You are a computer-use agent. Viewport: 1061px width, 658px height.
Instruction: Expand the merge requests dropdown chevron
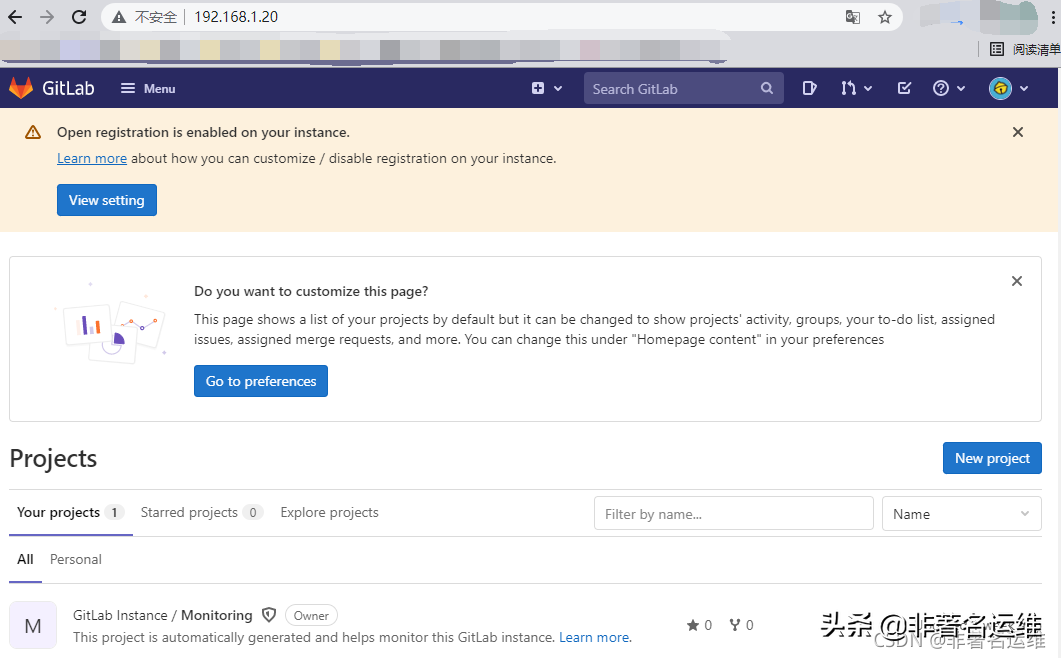pyautogui.click(x=868, y=89)
